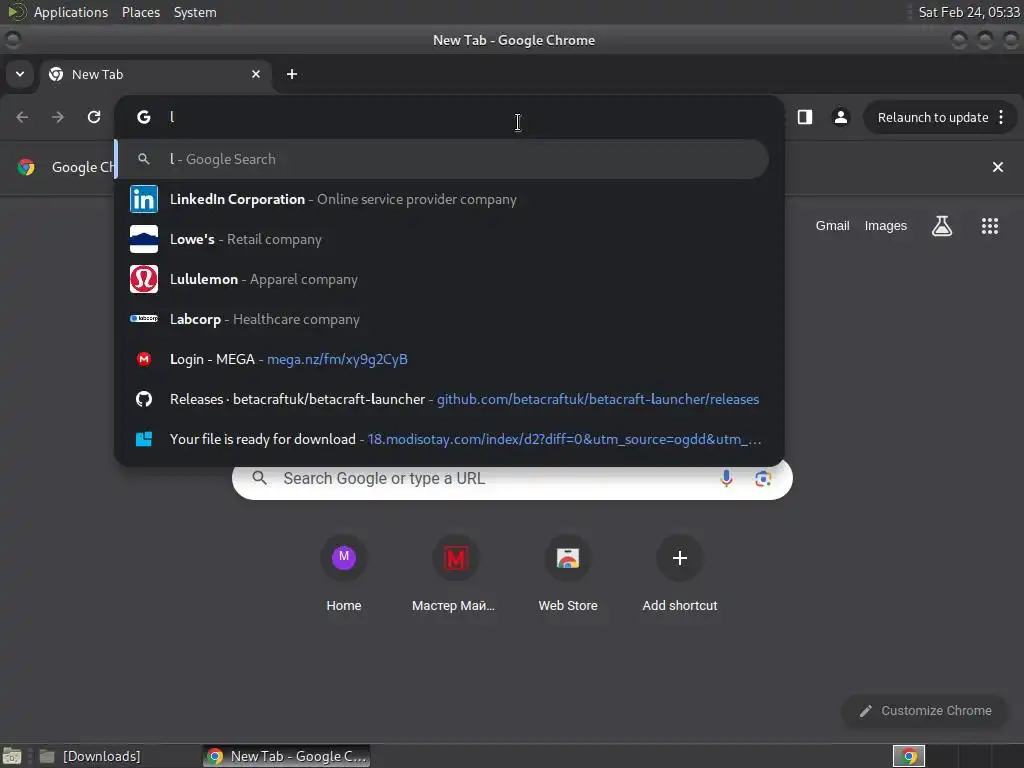Open the Places menu
This screenshot has width=1024, height=768.
tap(140, 12)
